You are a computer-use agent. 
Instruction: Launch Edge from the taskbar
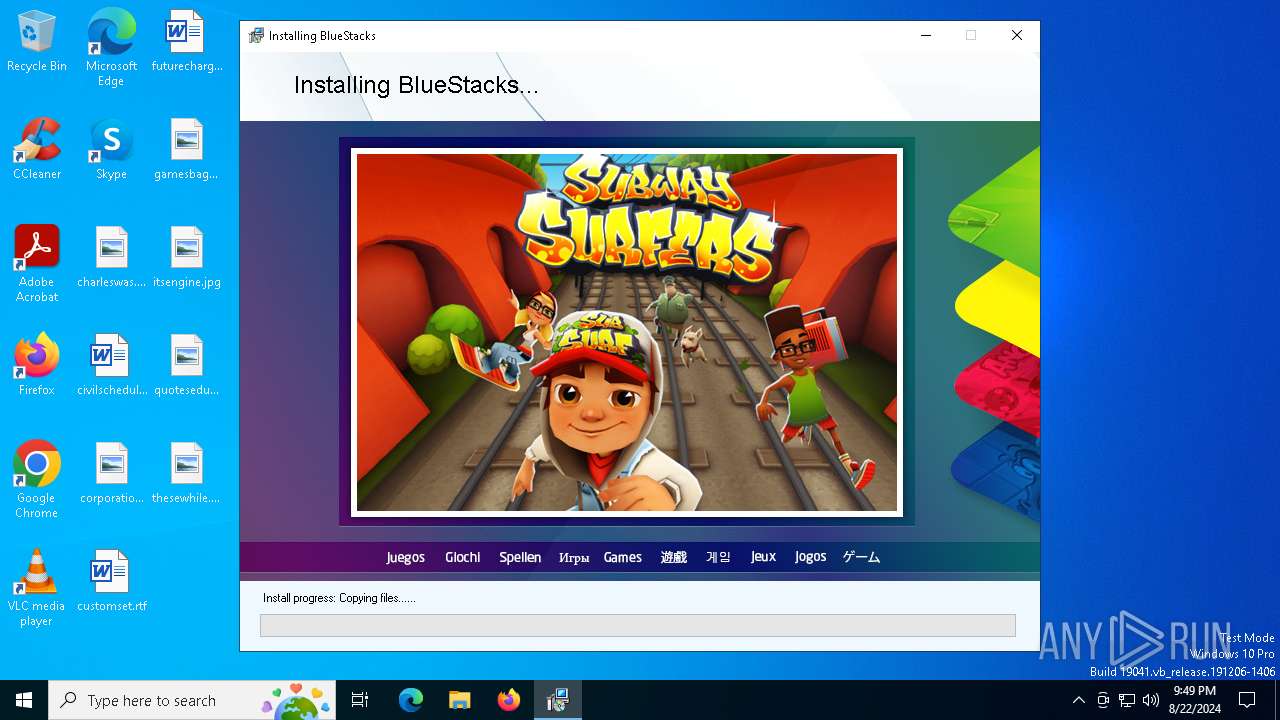(x=411, y=700)
